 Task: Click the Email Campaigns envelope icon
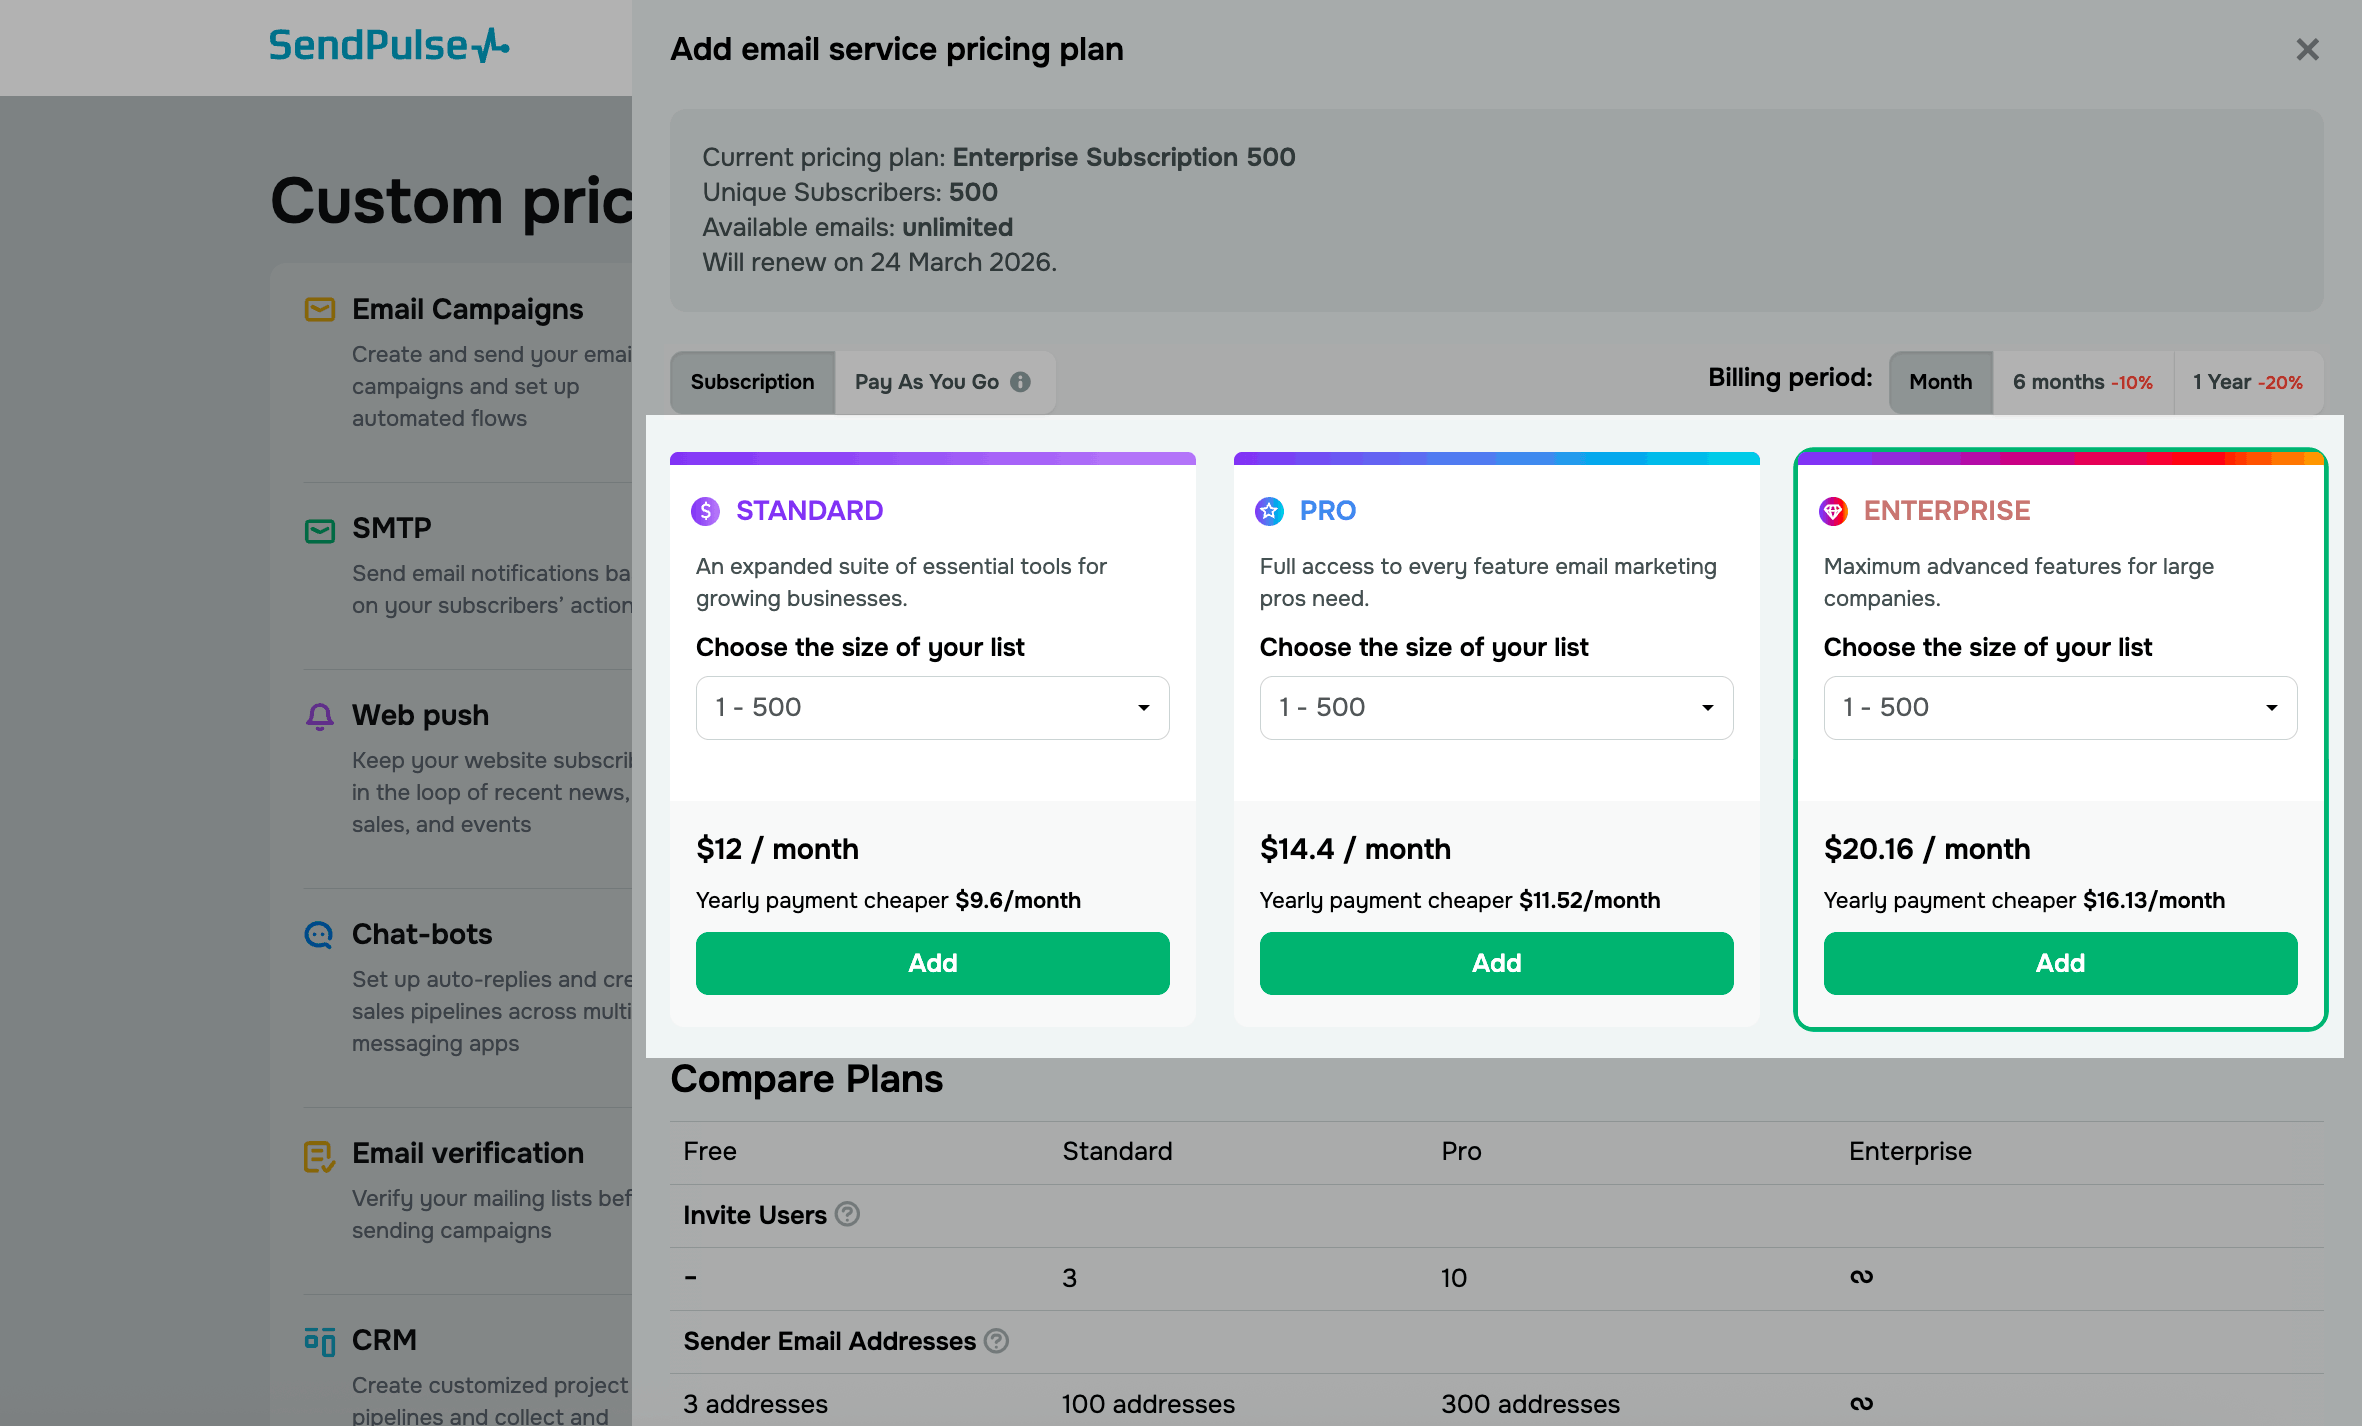[320, 310]
